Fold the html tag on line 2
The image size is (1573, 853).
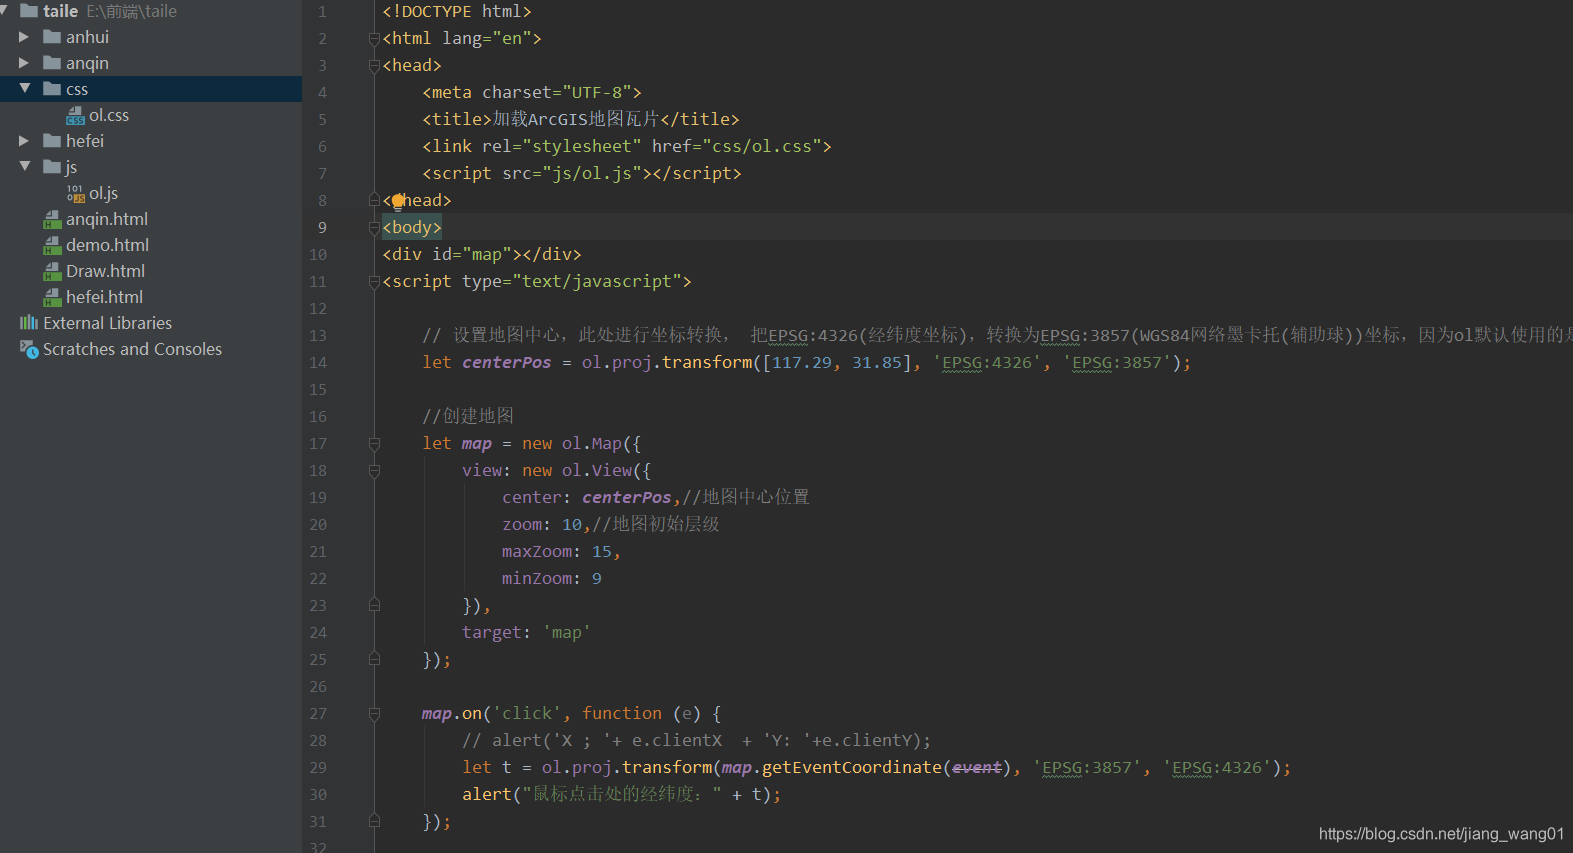coord(374,39)
